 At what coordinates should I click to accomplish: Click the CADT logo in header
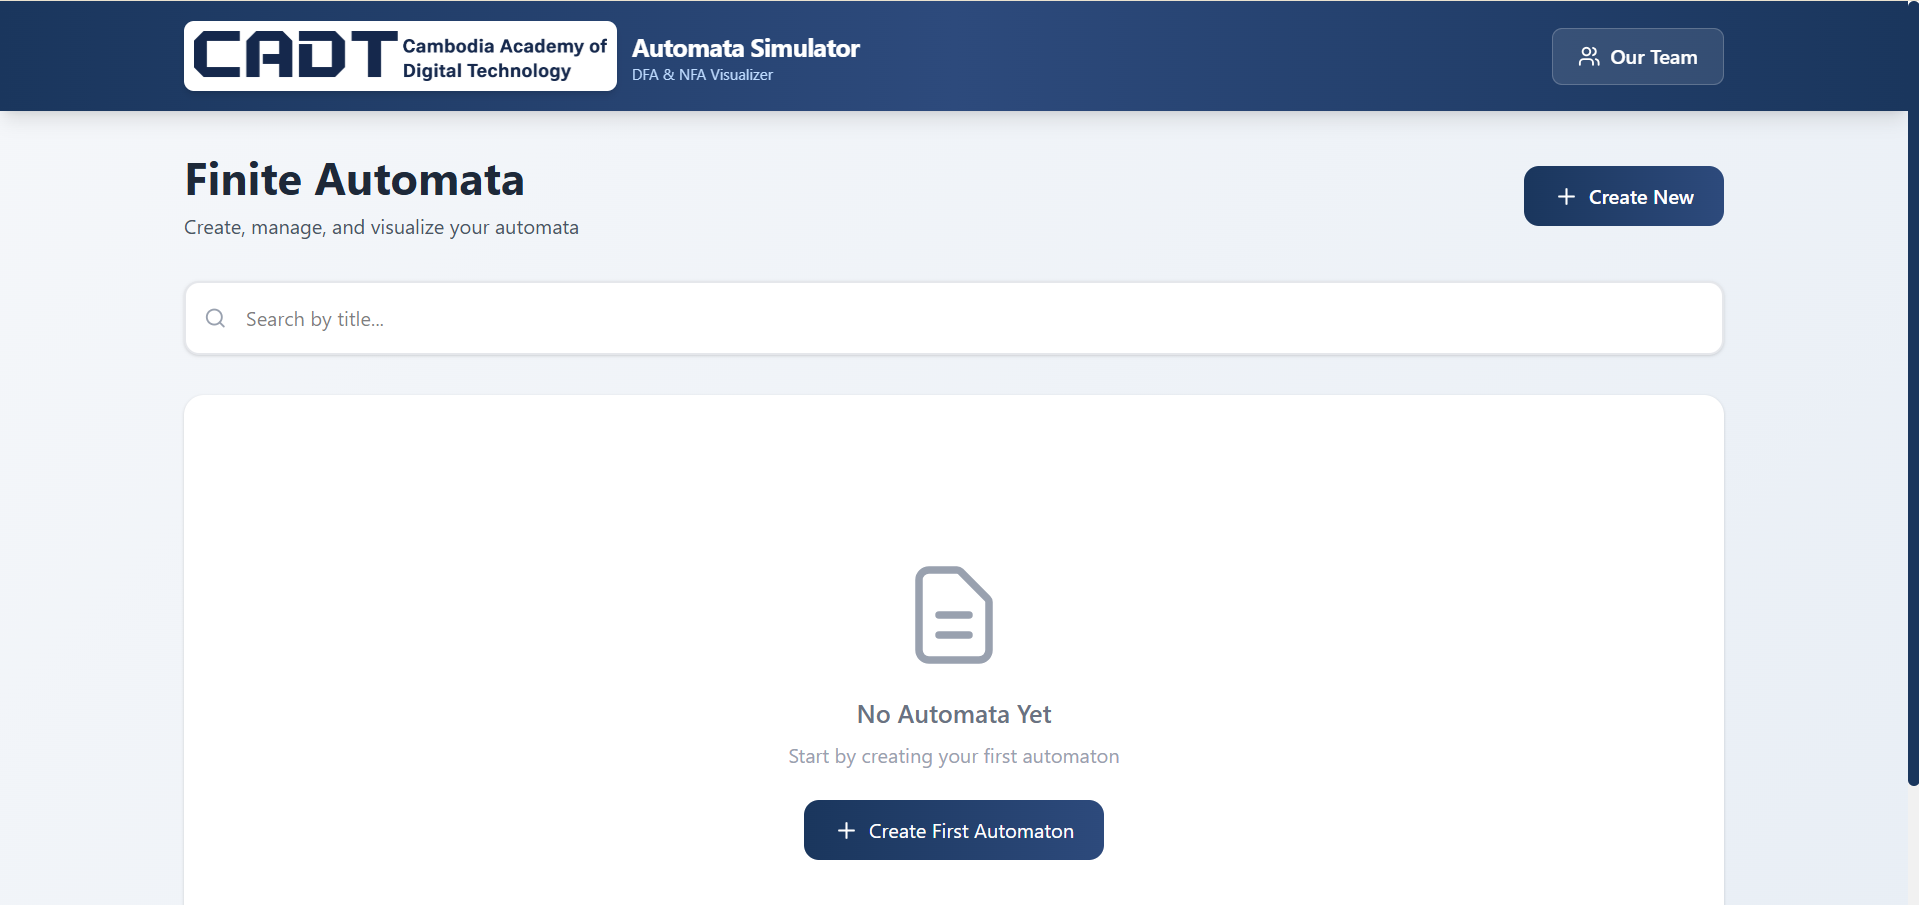coord(400,56)
